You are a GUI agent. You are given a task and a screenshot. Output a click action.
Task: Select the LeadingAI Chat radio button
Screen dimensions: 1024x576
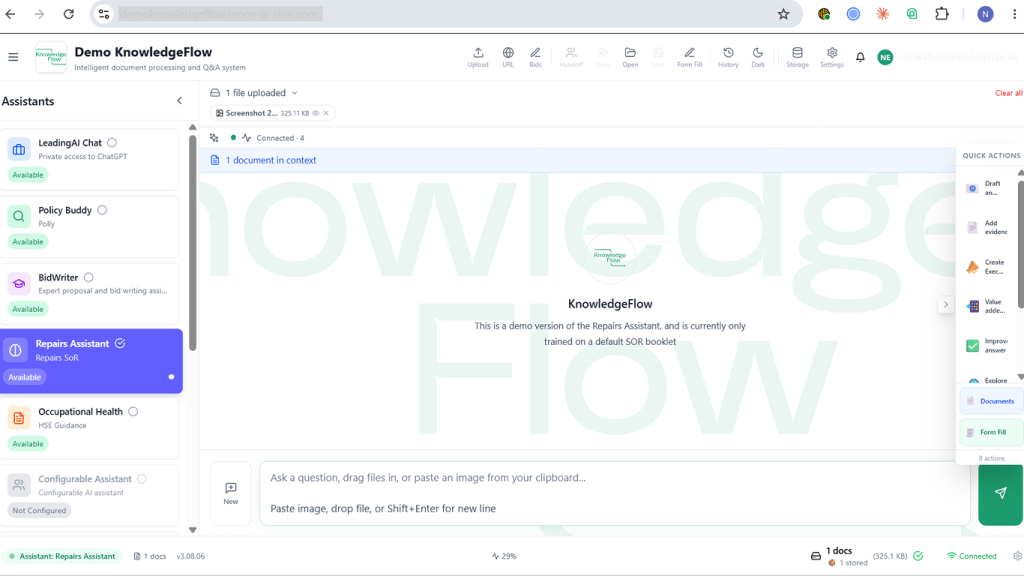[112, 142]
